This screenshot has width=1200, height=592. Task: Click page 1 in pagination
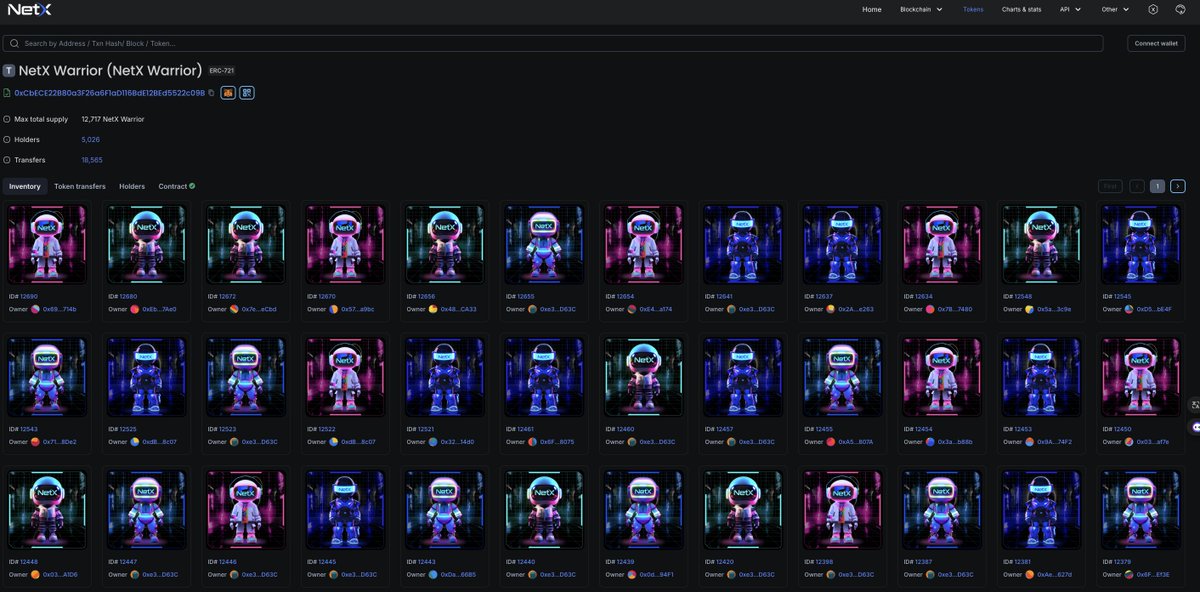(1157, 186)
